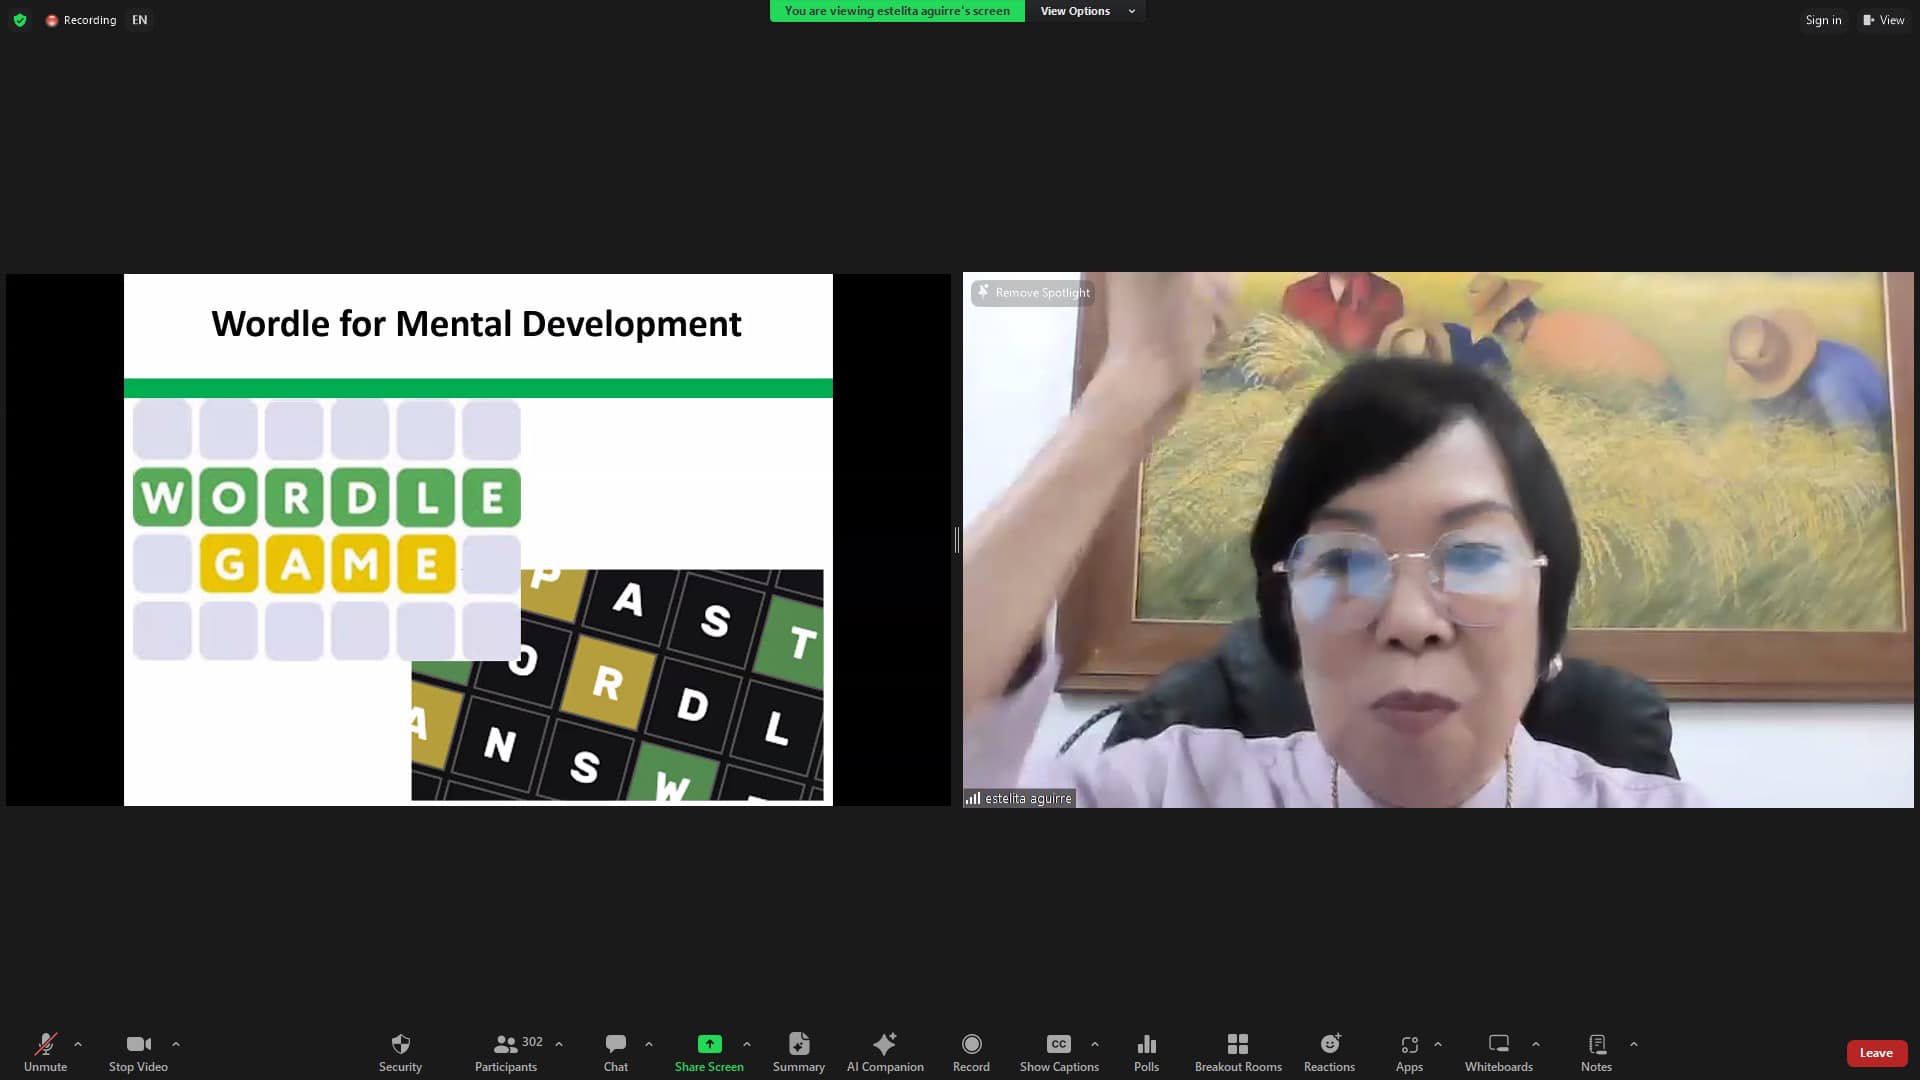
Task: Open the Apps panel
Action: pyautogui.click(x=1409, y=1052)
